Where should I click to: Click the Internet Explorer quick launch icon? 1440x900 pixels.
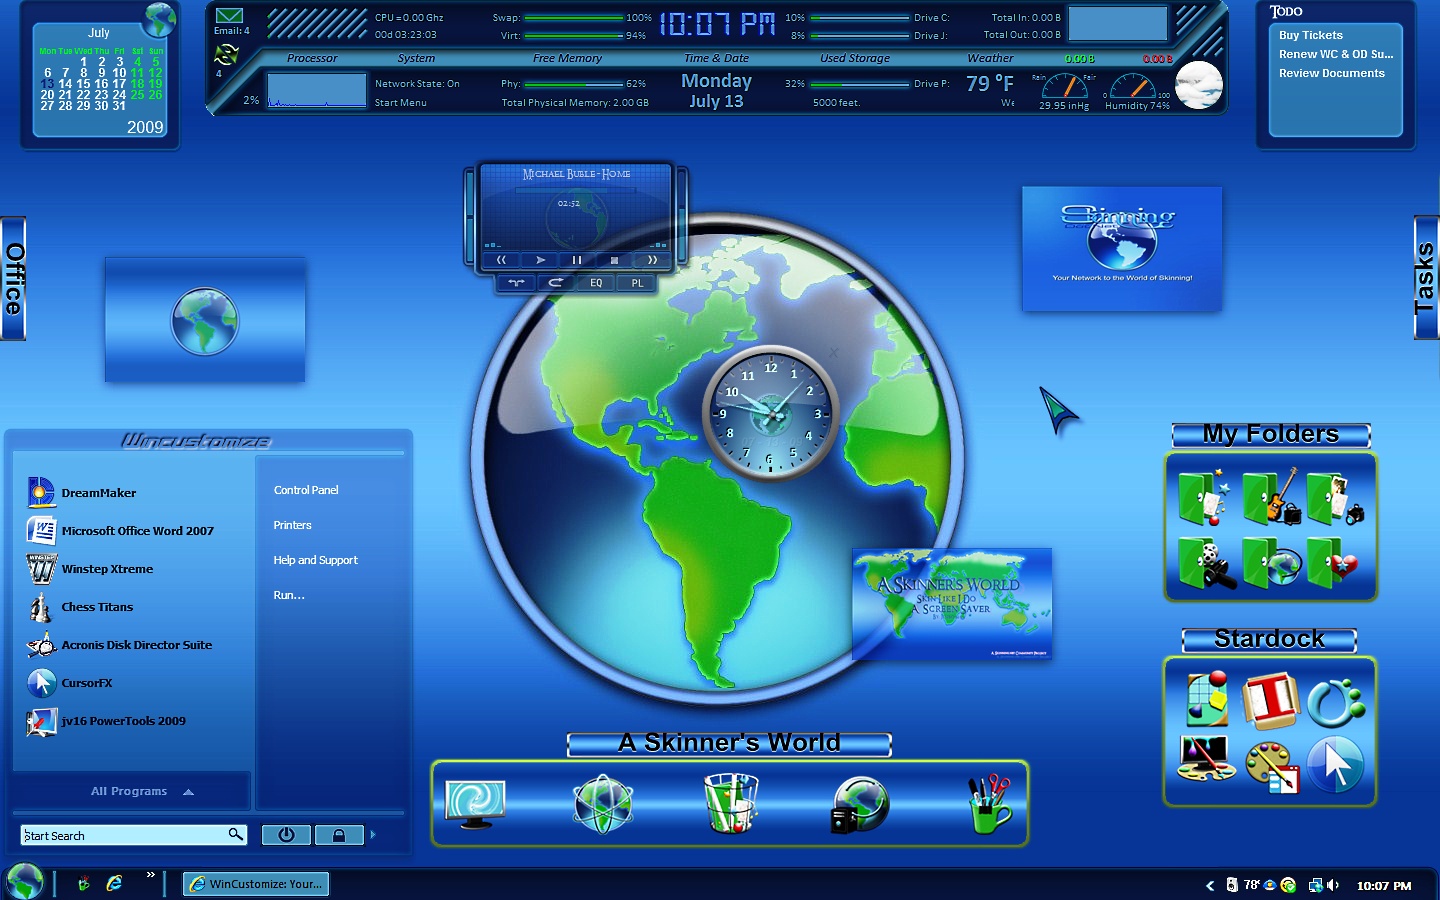[114, 884]
